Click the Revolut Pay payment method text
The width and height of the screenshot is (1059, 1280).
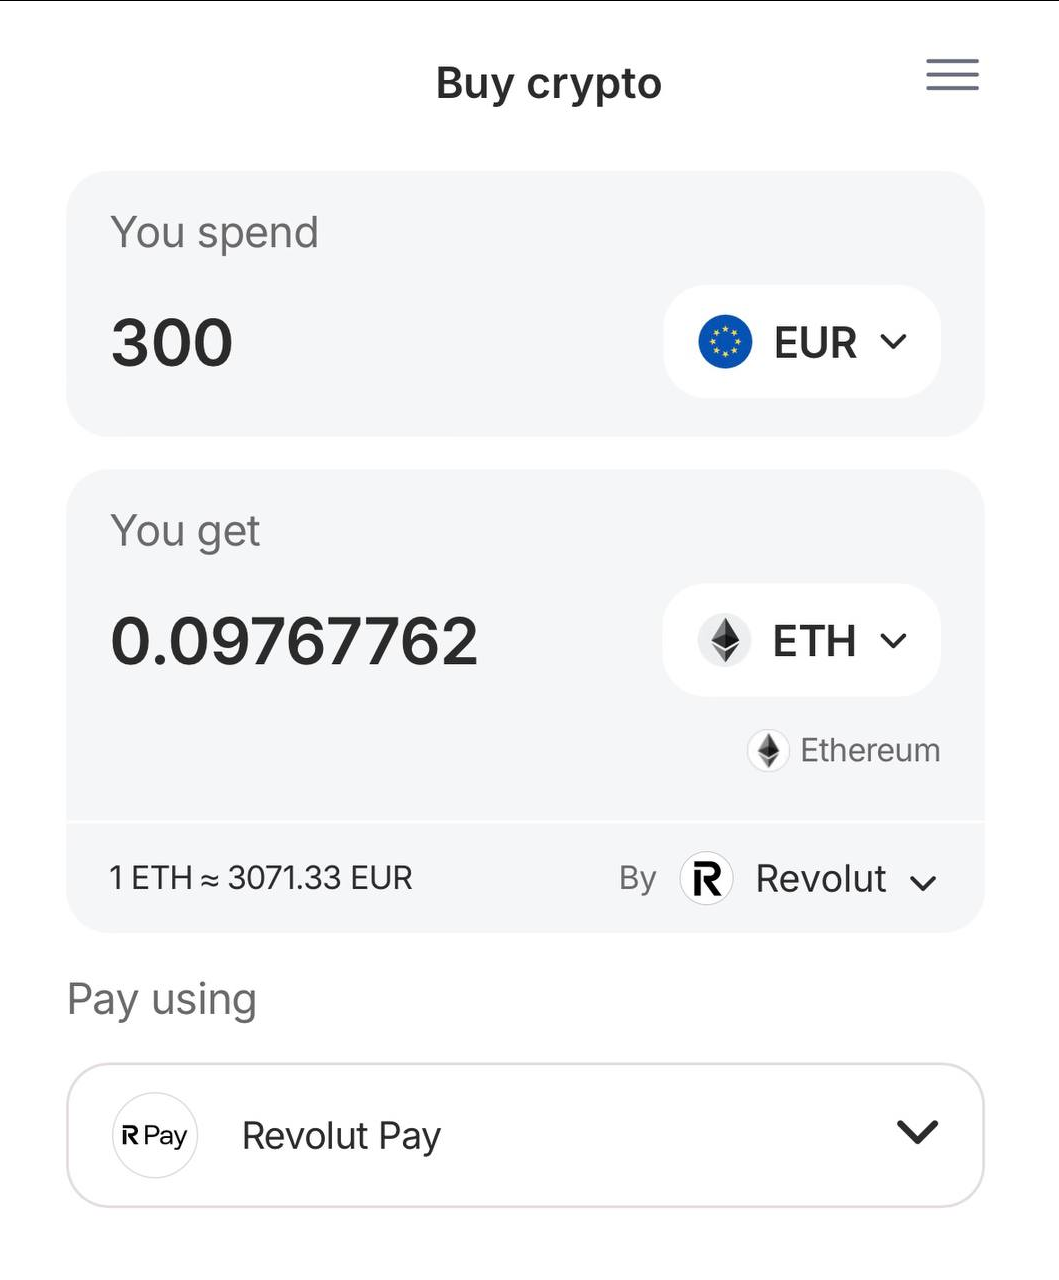(x=341, y=1136)
